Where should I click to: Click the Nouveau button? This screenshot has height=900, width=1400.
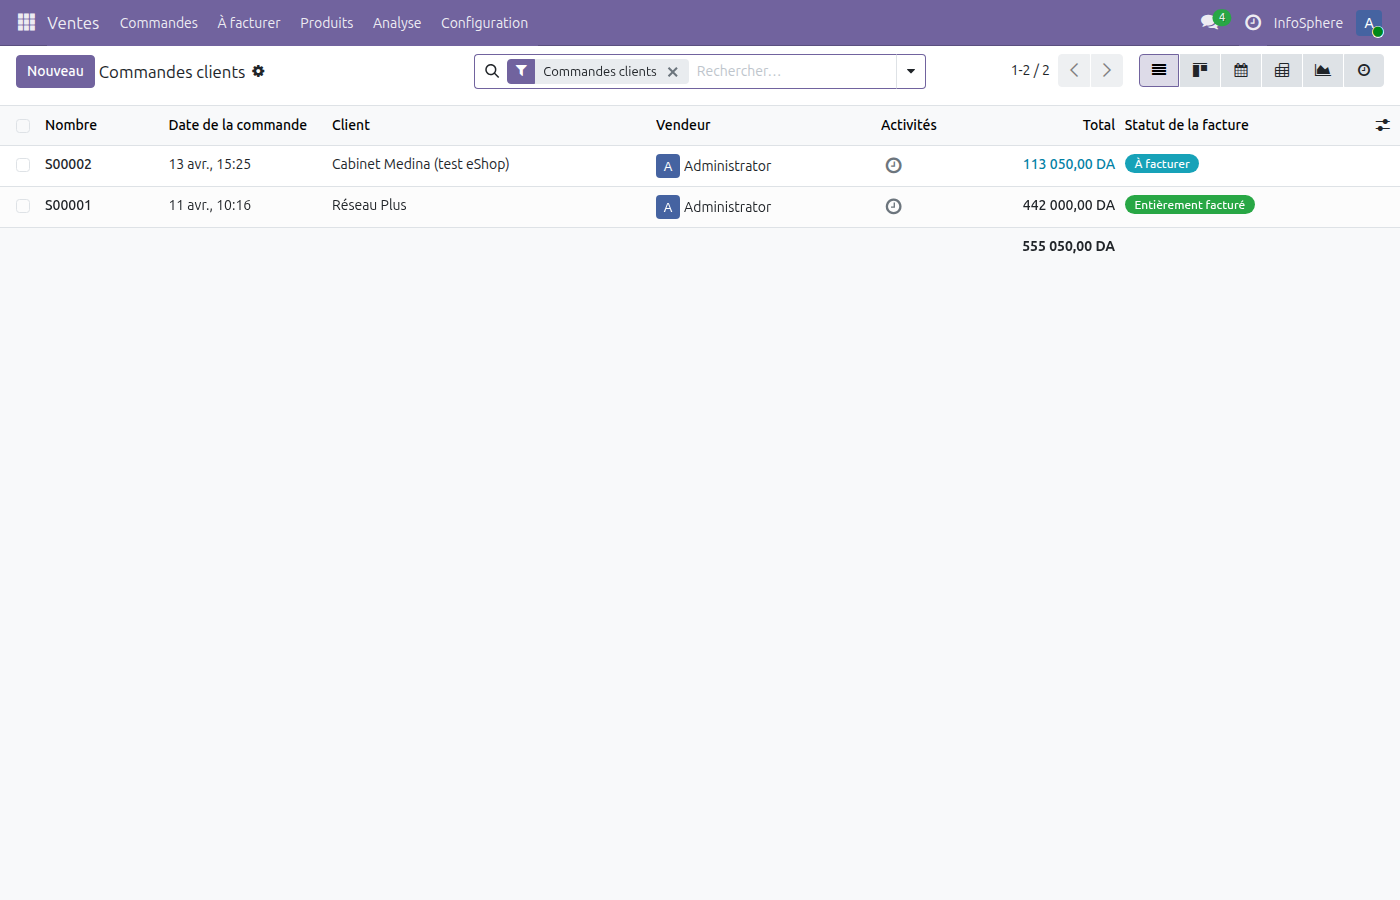click(x=55, y=71)
